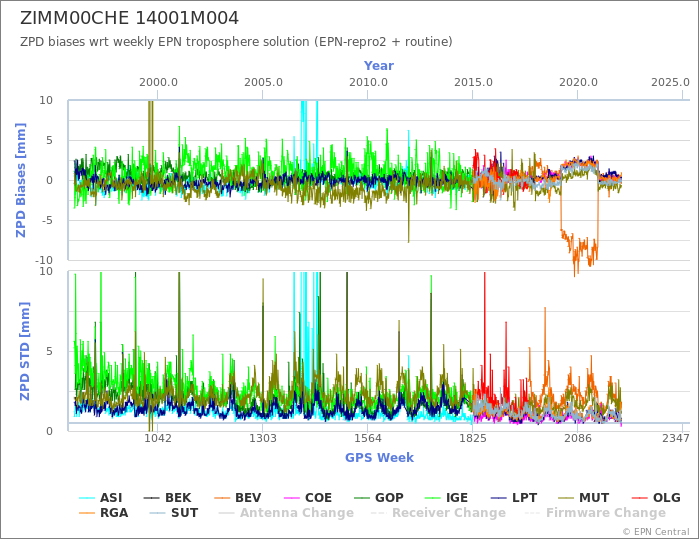Toggle the BEK legend entry

(167, 497)
